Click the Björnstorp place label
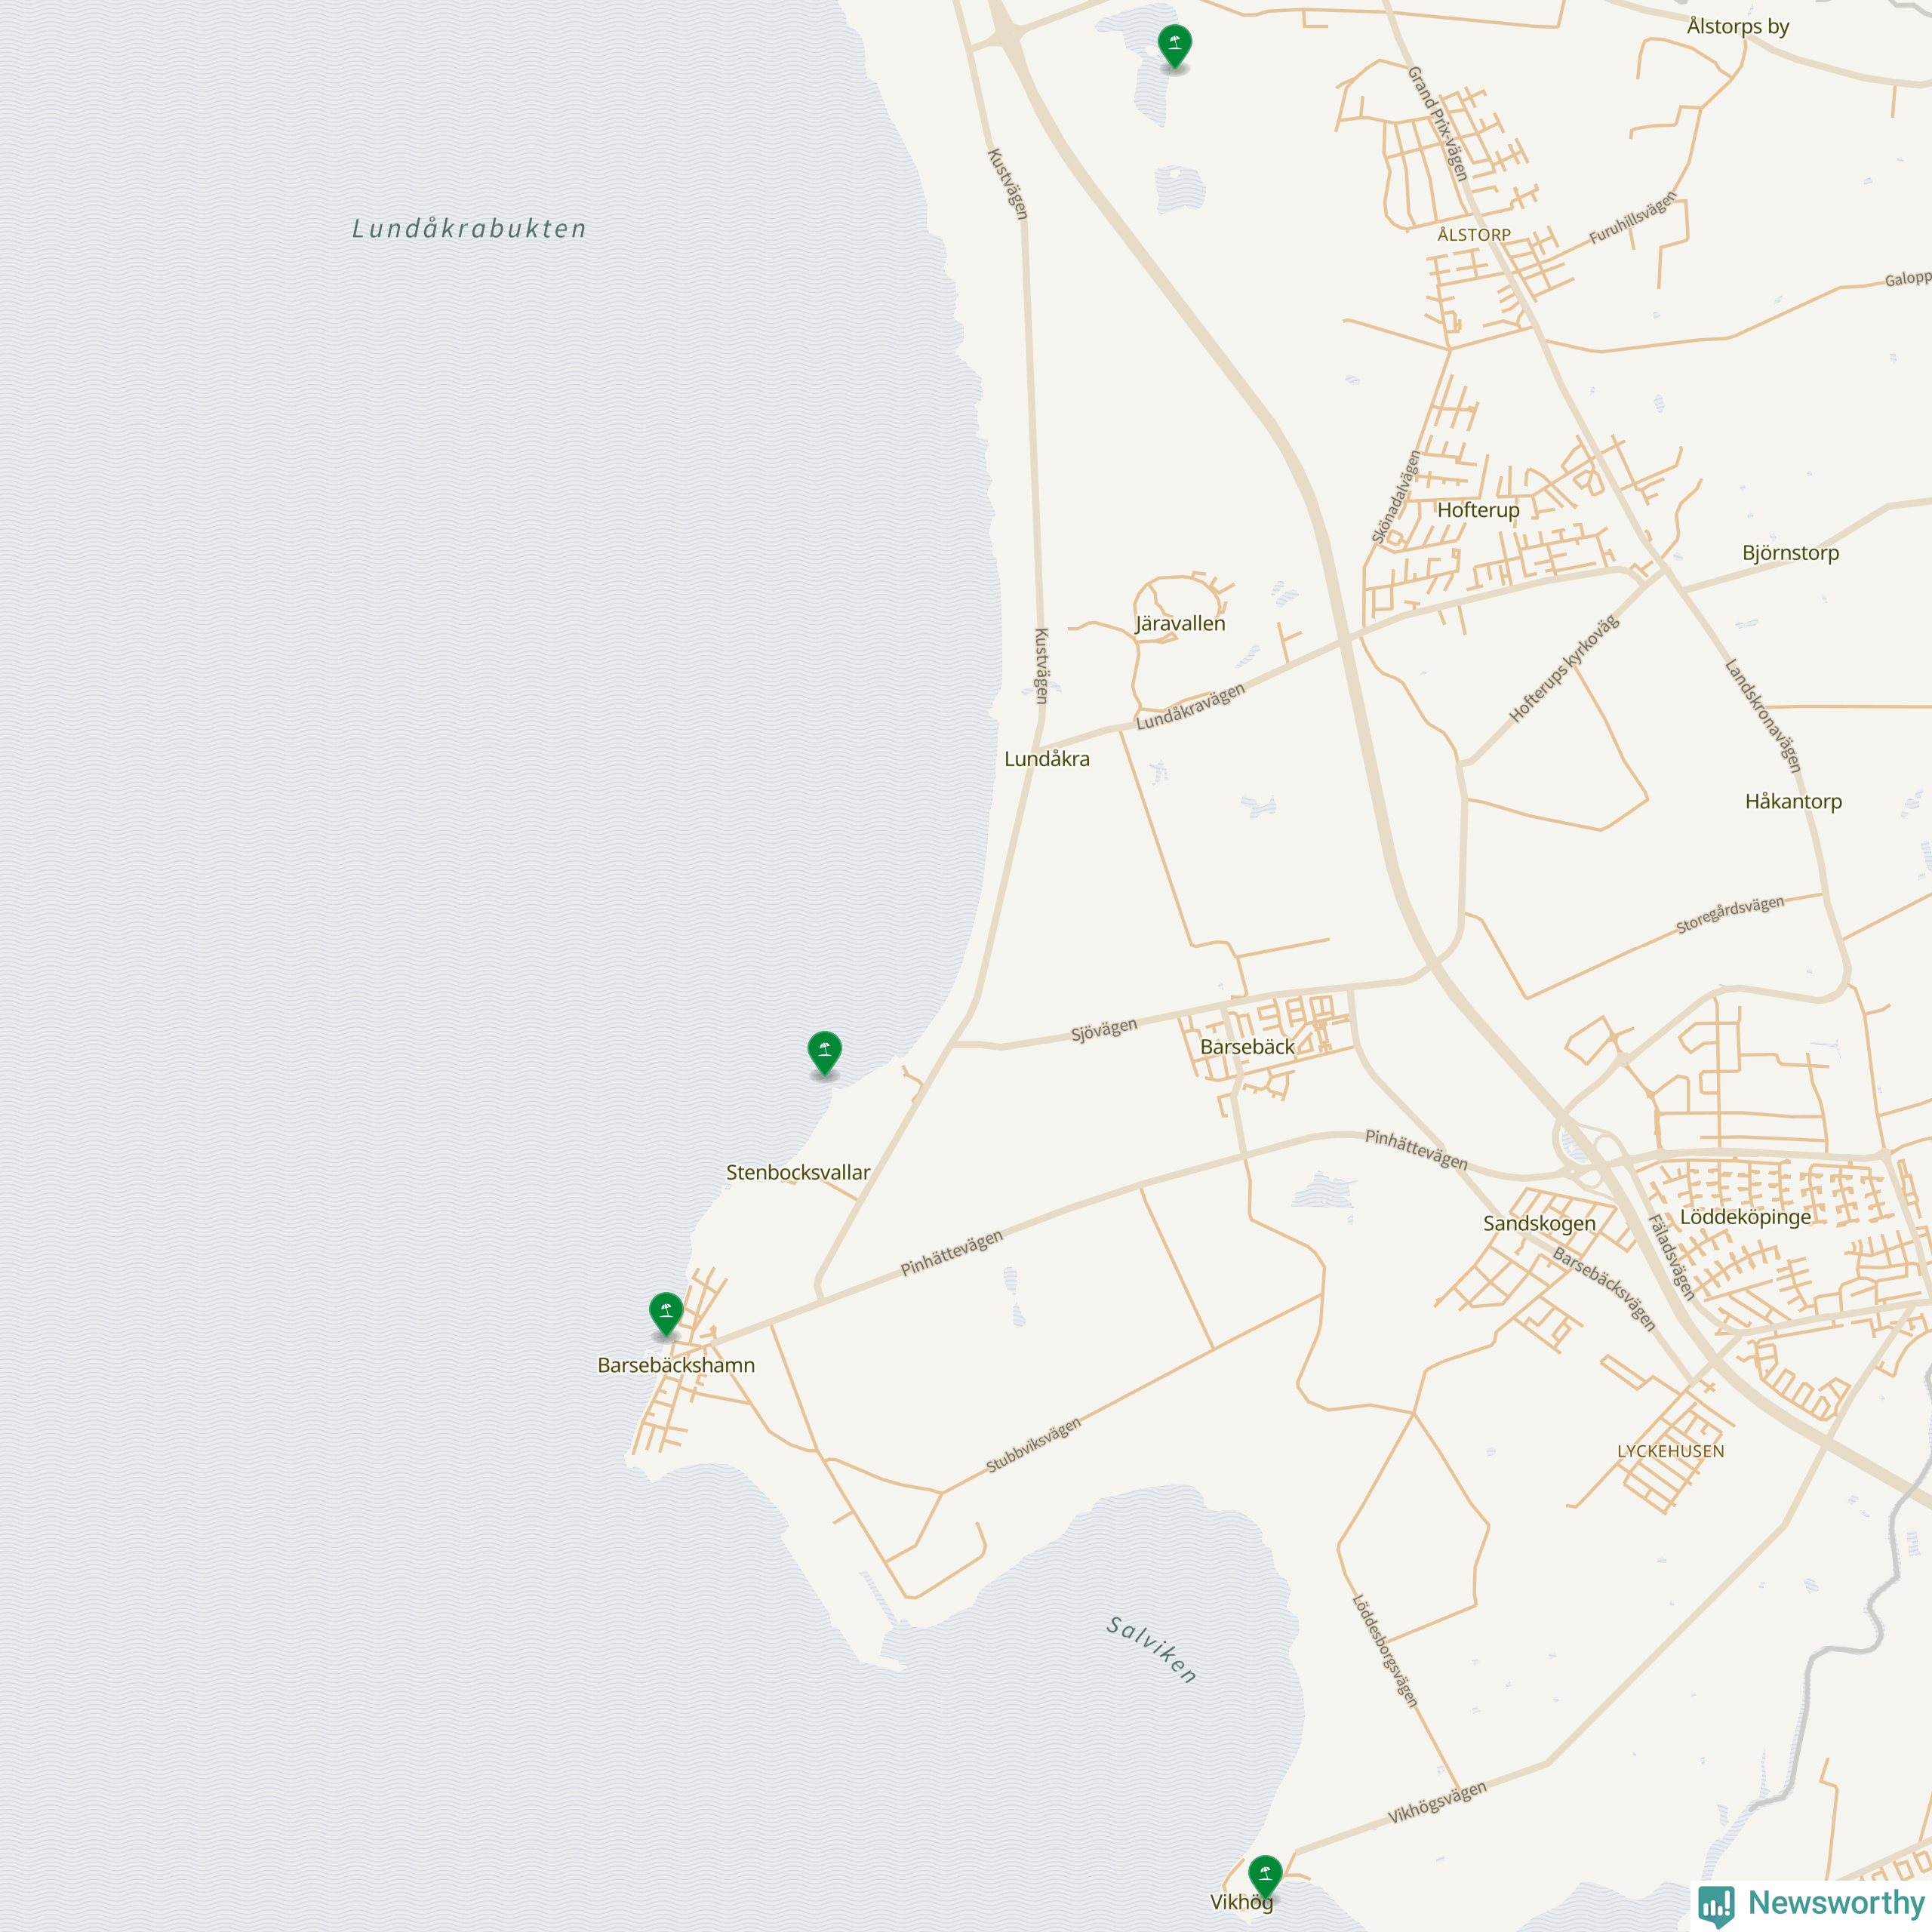 (1790, 553)
